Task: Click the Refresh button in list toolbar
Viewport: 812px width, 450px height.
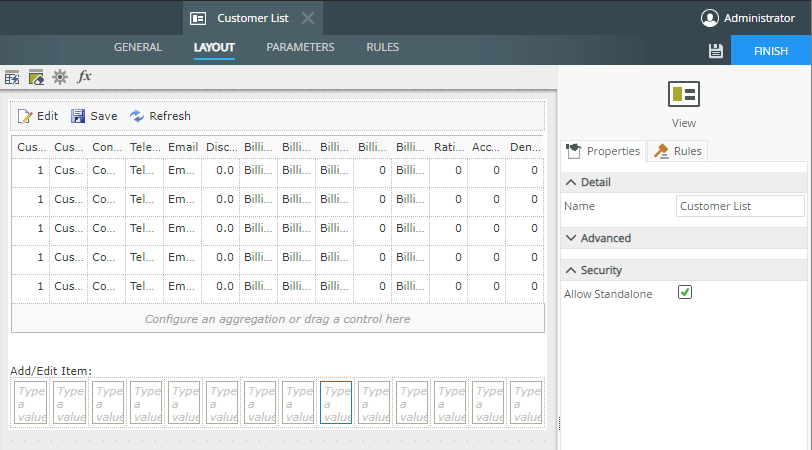Action: click(160, 116)
